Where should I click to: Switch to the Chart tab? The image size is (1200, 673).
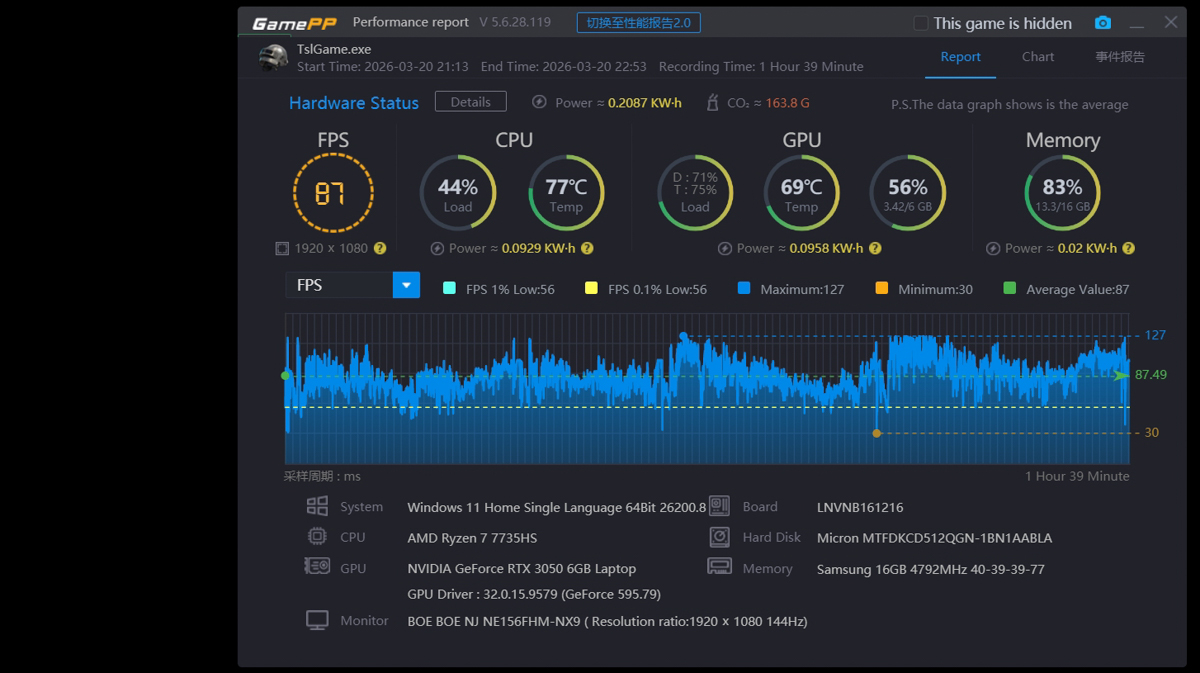1037,57
